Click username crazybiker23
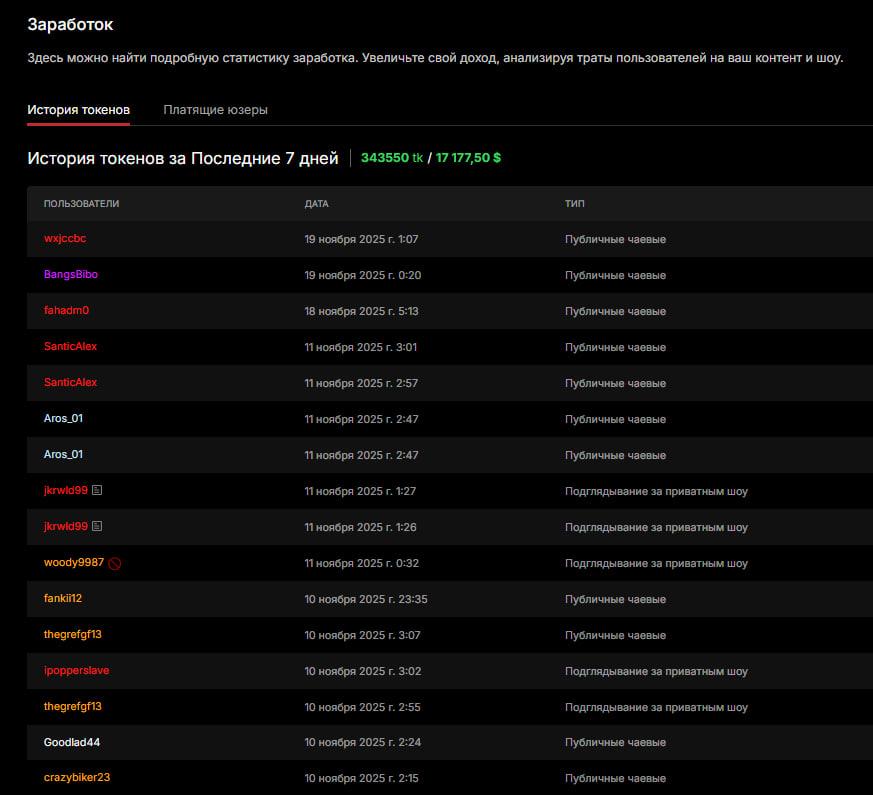This screenshot has height=795, width=873. [x=77, y=778]
